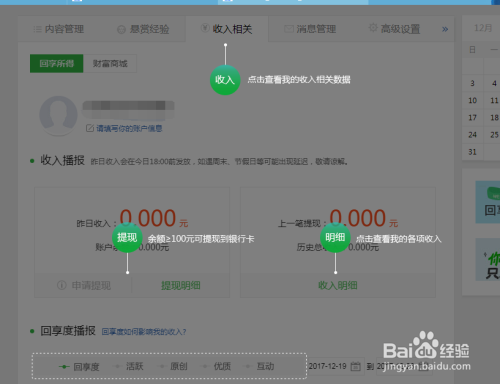Open the 消息管理 tab
Viewport: 500px width, 384px height.
[x=310, y=29]
